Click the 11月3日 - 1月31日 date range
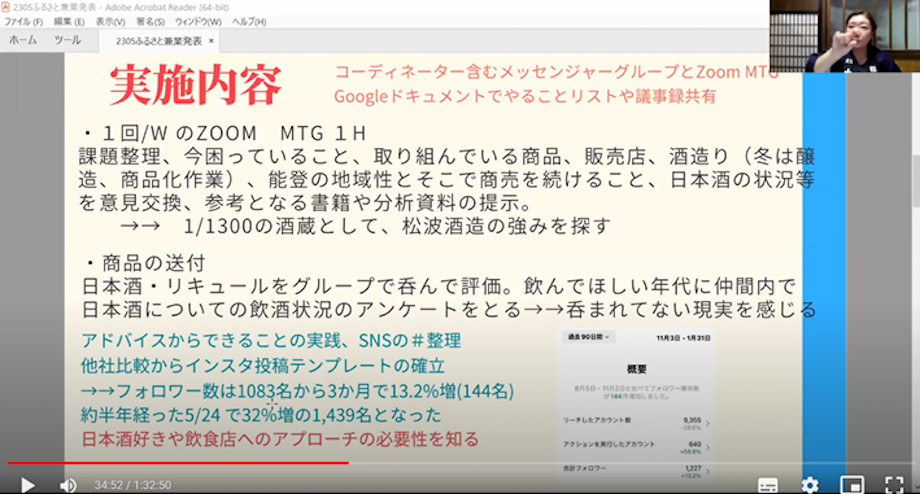920x494 pixels. [x=684, y=338]
